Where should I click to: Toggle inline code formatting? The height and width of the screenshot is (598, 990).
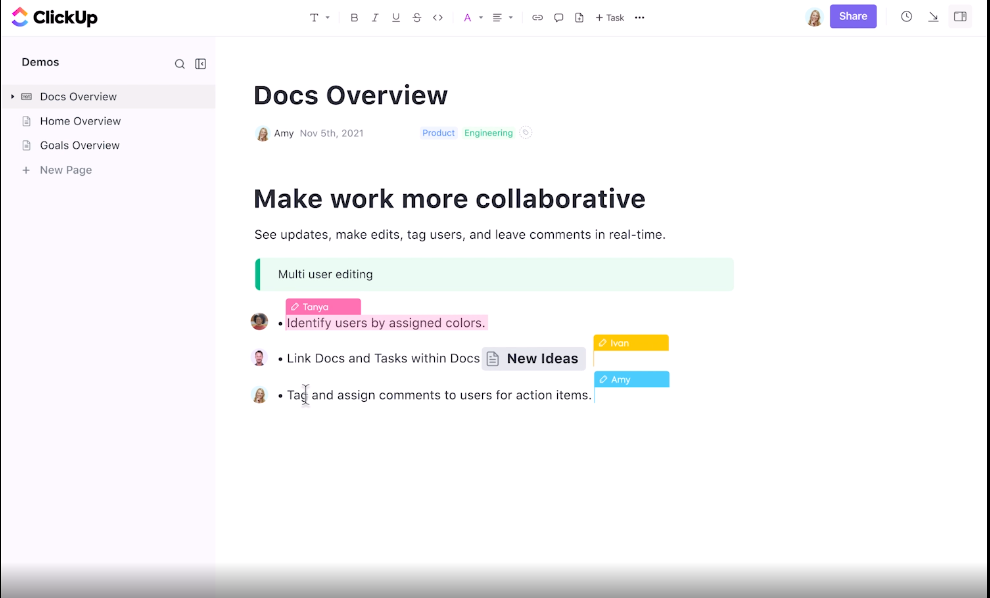coord(438,18)
